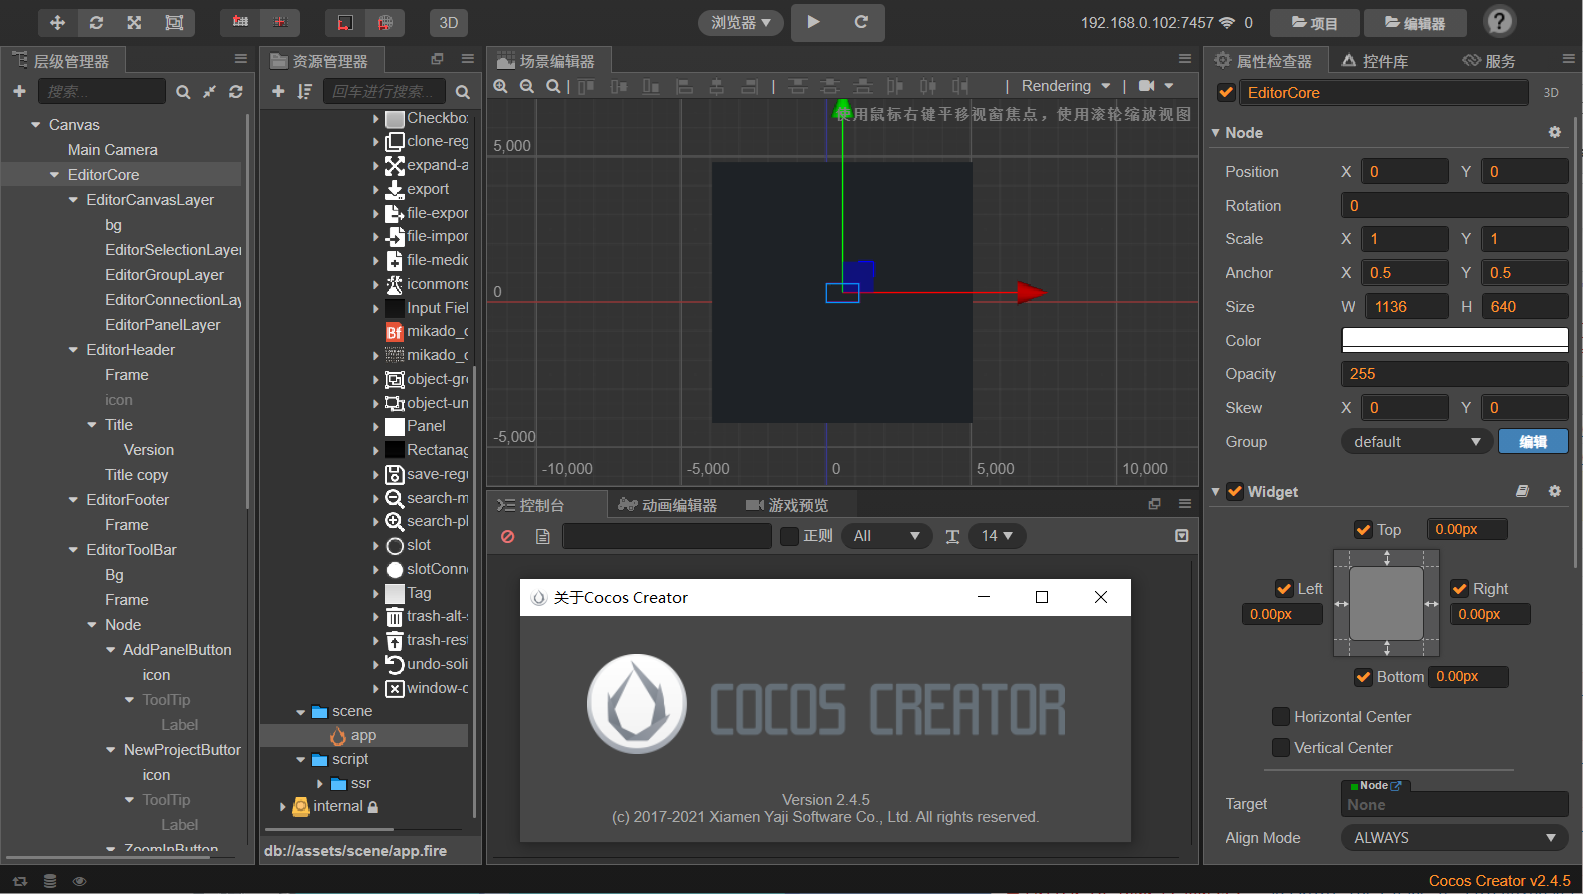
Task: Pop out the console panel
Action: coord(1154,504)
